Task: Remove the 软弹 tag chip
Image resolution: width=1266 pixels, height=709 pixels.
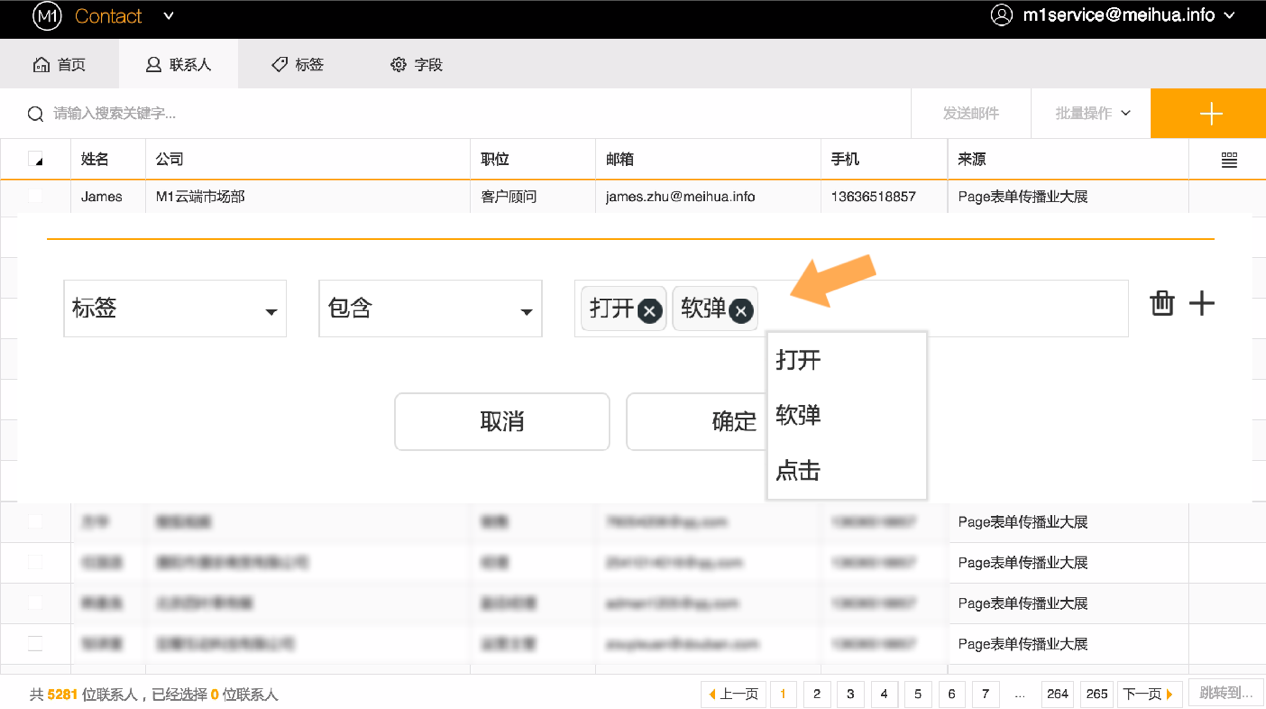Action: 740,311
